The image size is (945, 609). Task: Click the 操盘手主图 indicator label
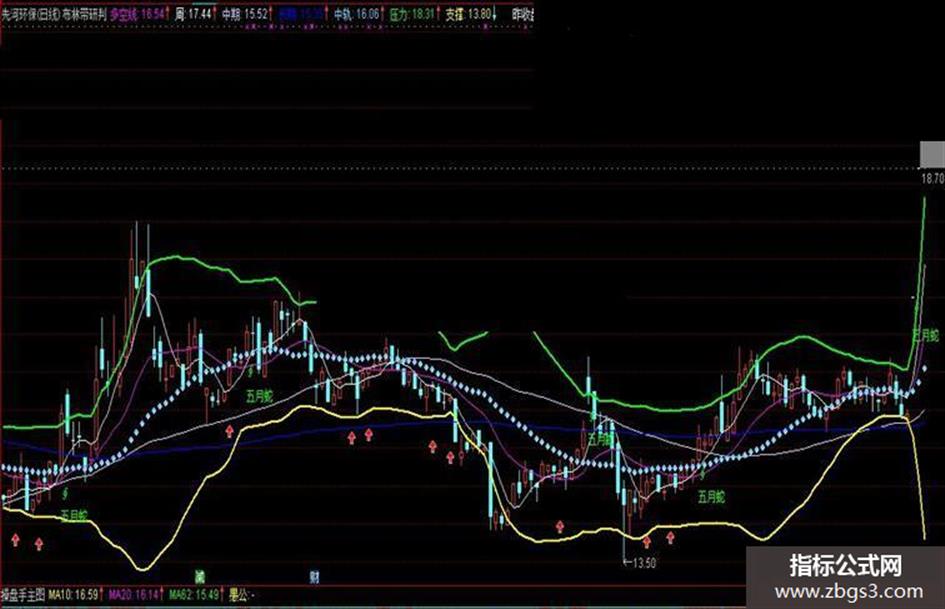pyautogui.click(x=23, y=596)
